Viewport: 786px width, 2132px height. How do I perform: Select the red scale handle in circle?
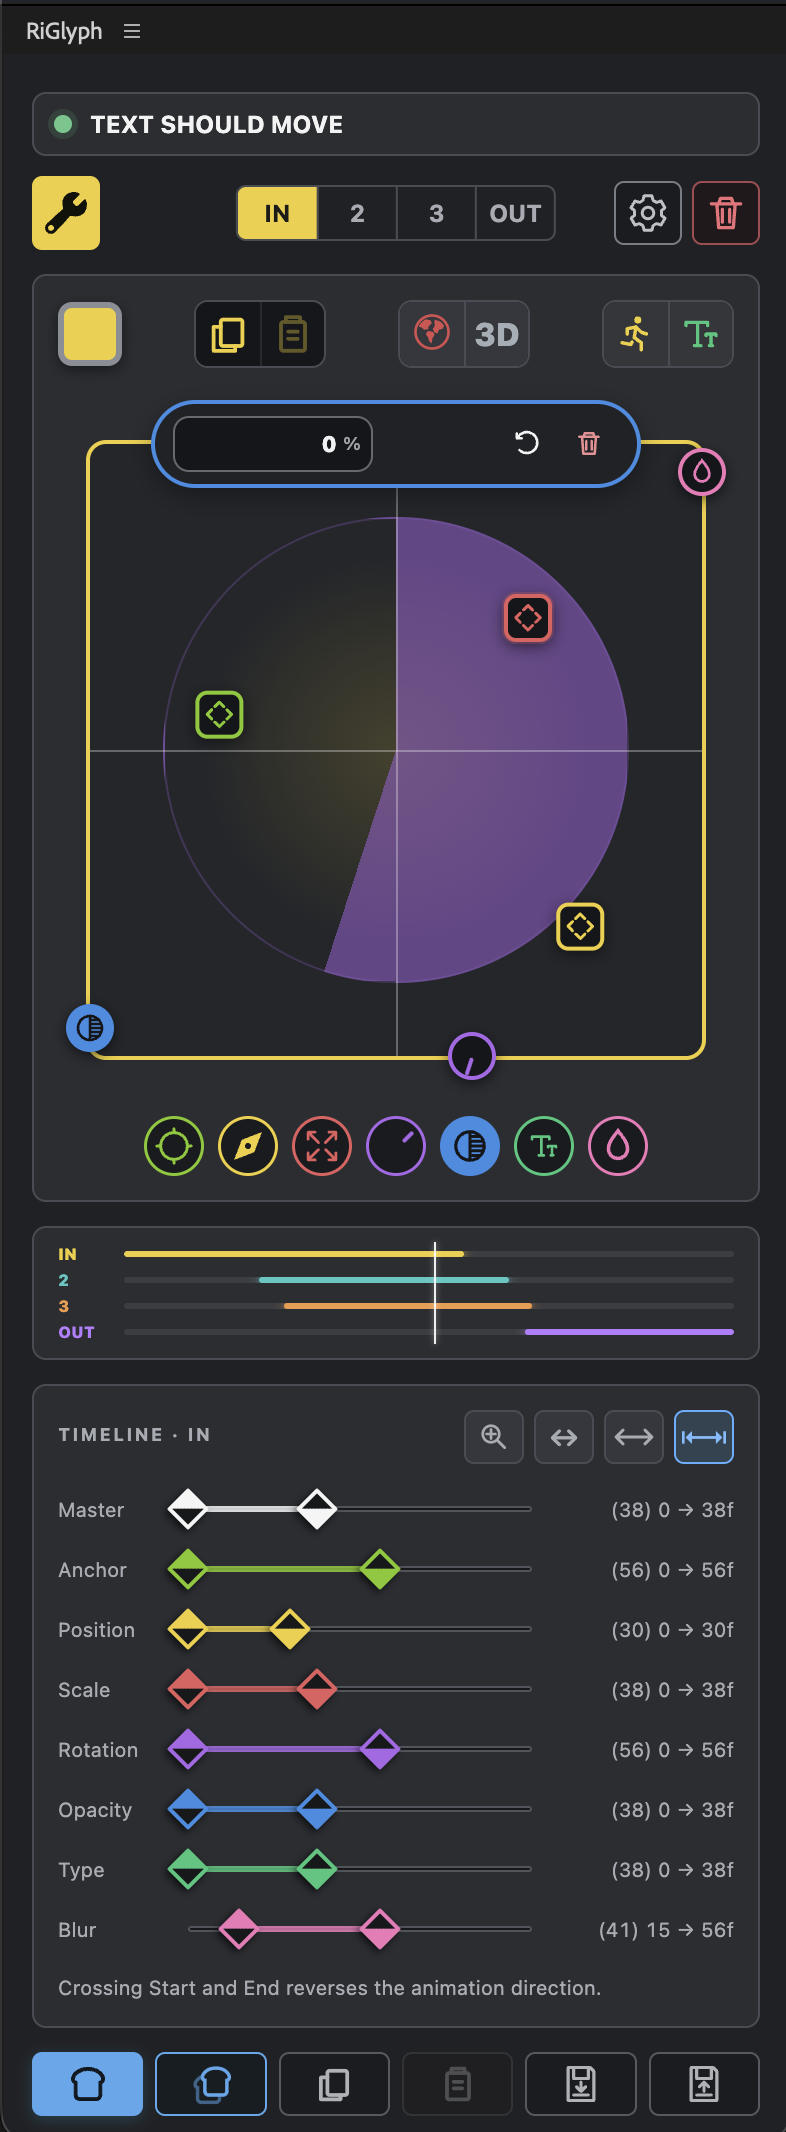(528, 618)
